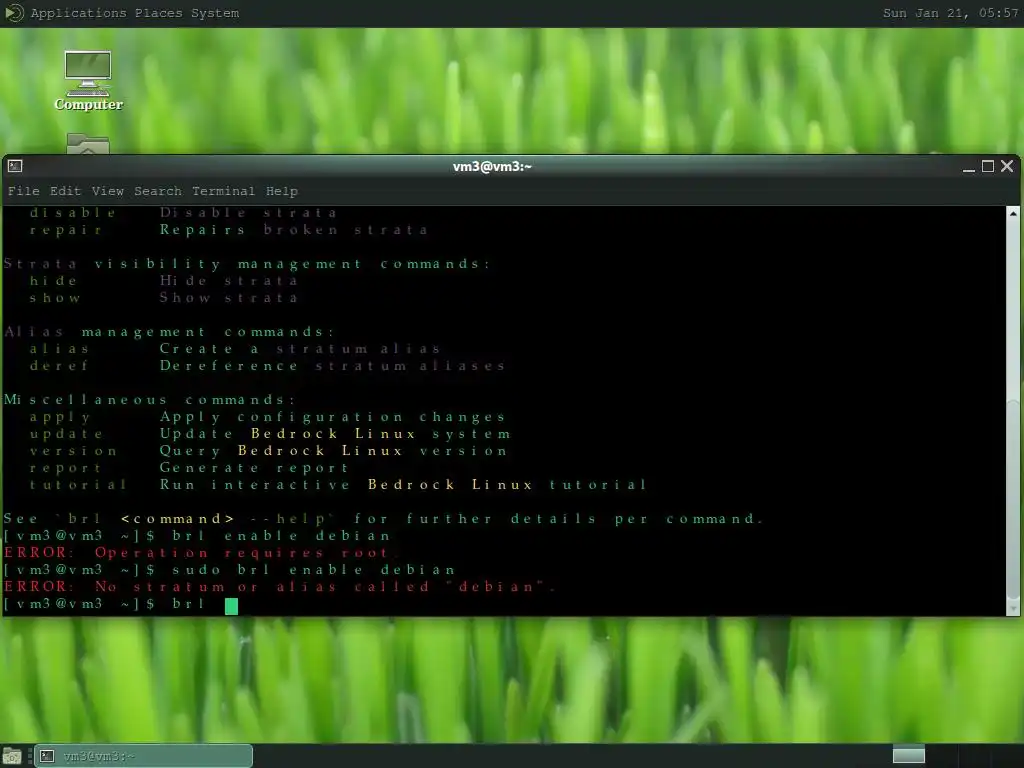Open the terminal File menu

[x=24, y=191]
